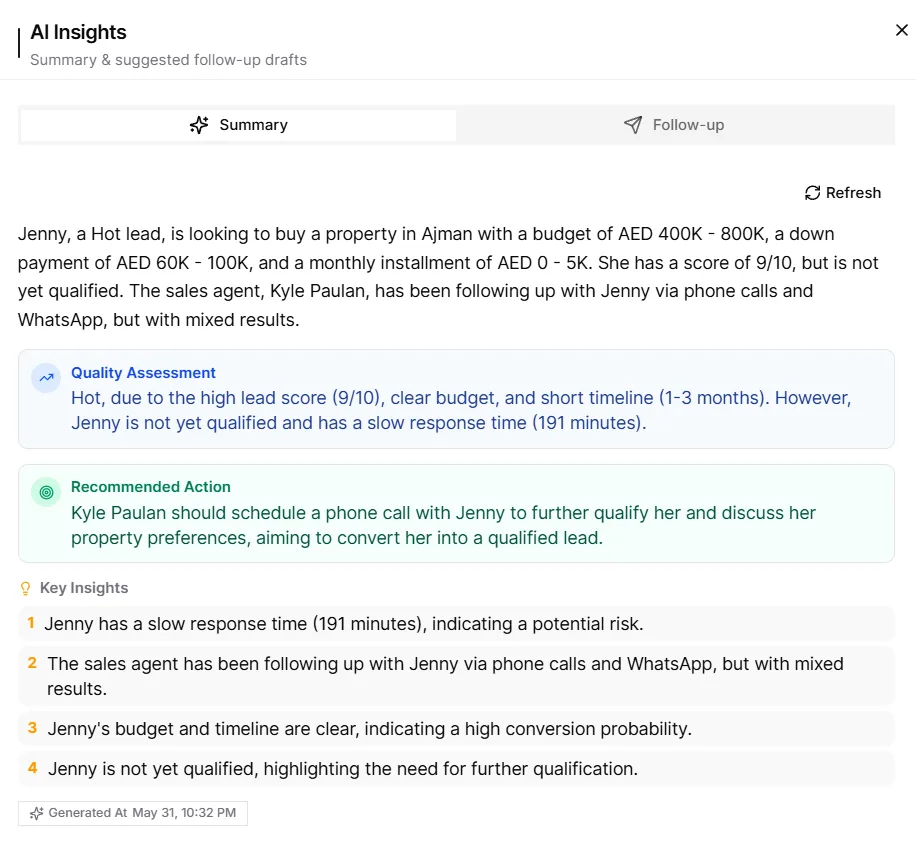Click the Recommended Action target icon

(46, 492)
